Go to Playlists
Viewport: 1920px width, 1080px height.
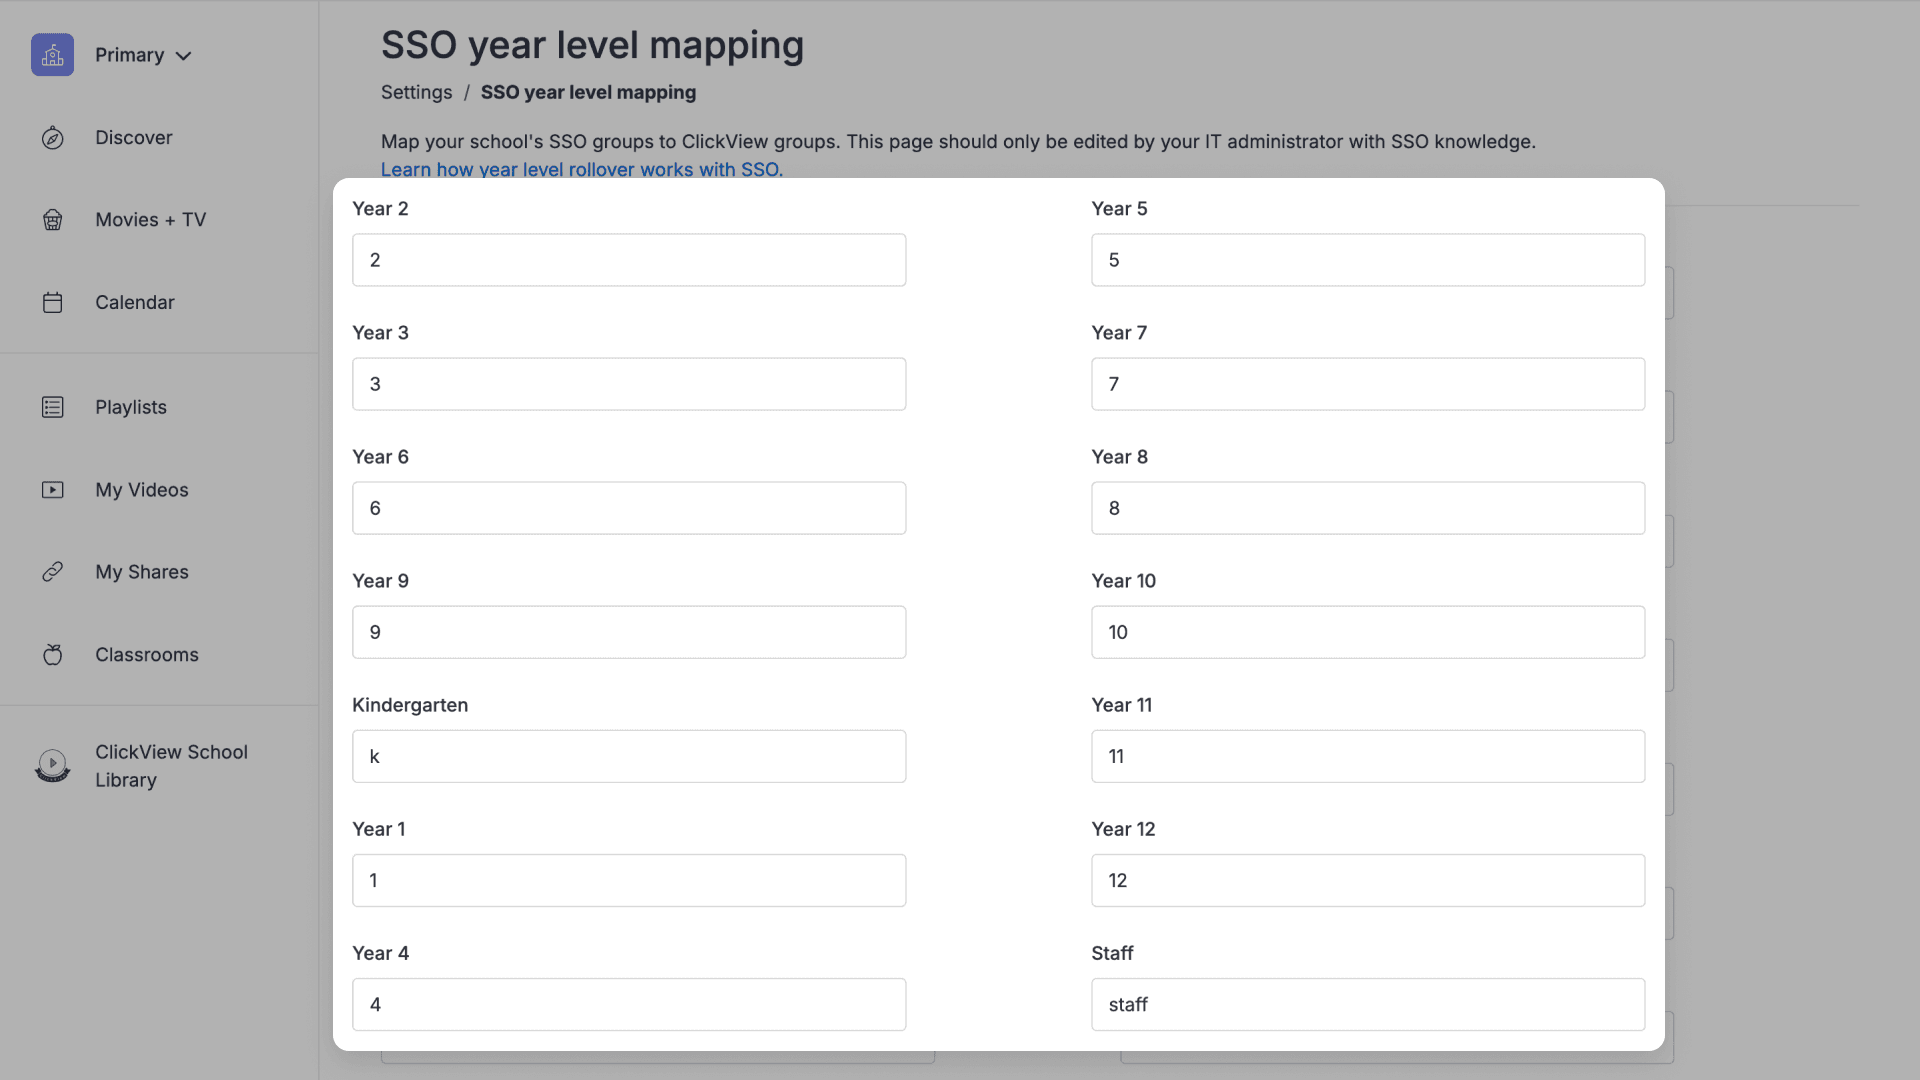[131, 407]
